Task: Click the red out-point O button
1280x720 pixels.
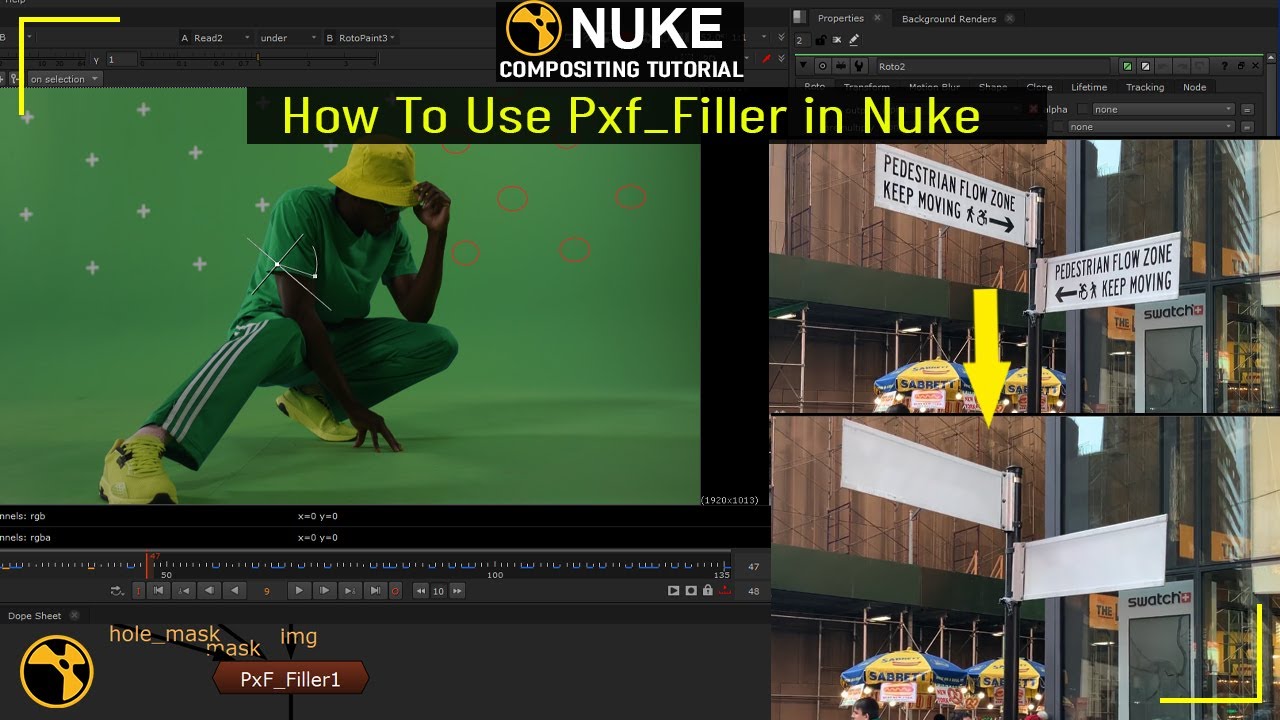Action: pos(395,591)
